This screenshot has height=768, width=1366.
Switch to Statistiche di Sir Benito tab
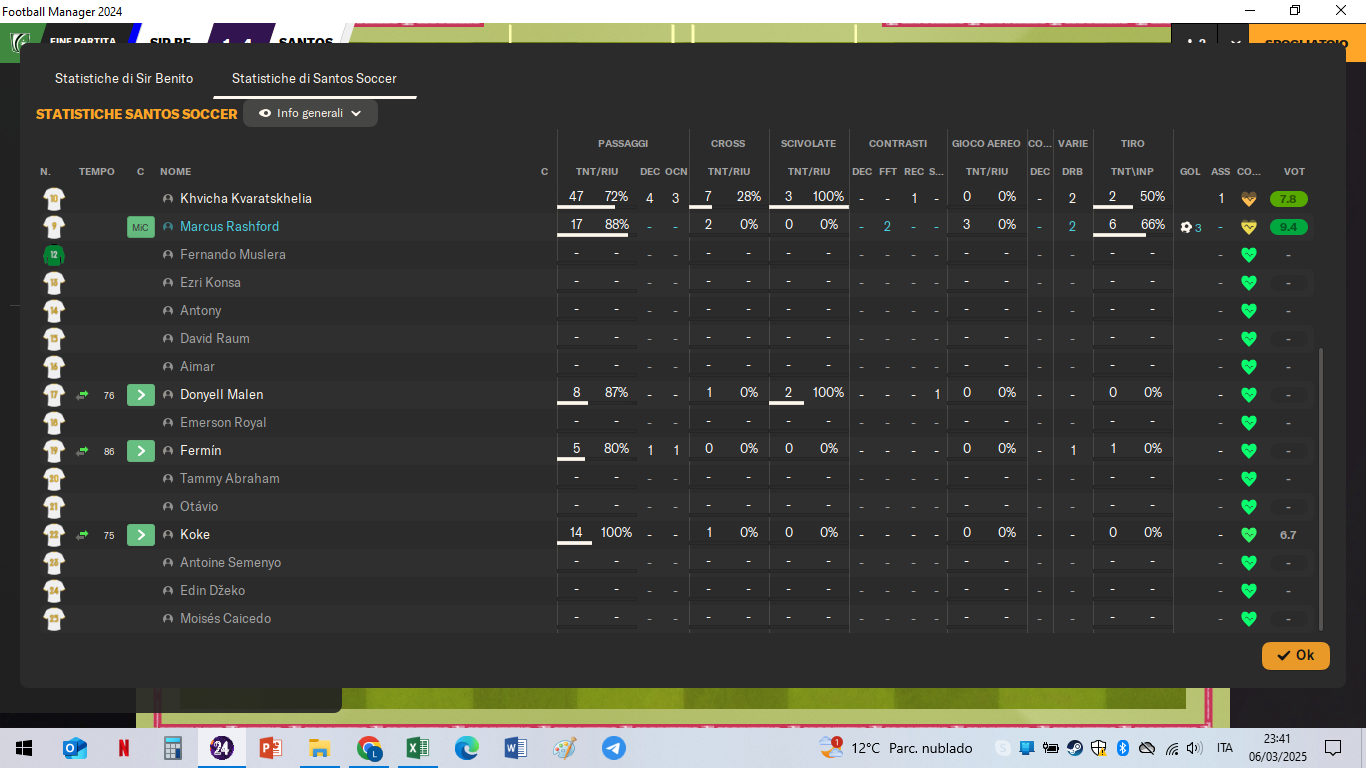[124, 78]
